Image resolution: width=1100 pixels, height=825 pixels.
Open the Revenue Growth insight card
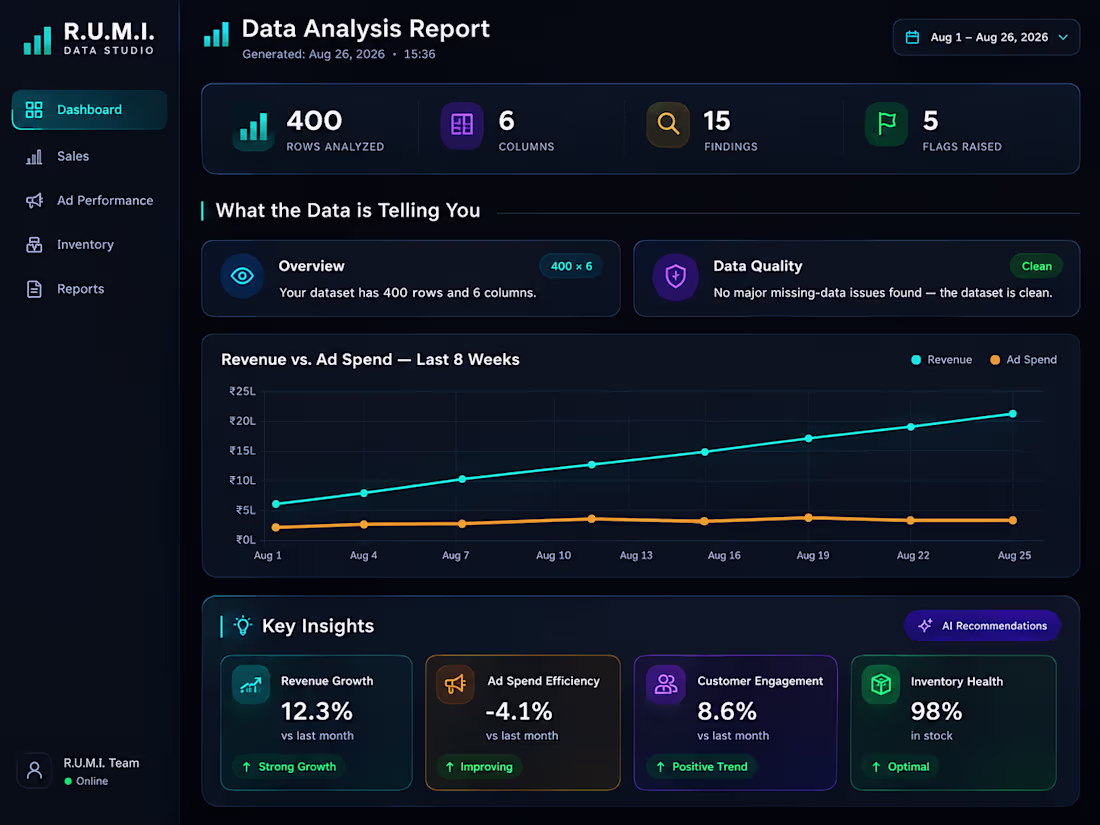click(316, 723)
